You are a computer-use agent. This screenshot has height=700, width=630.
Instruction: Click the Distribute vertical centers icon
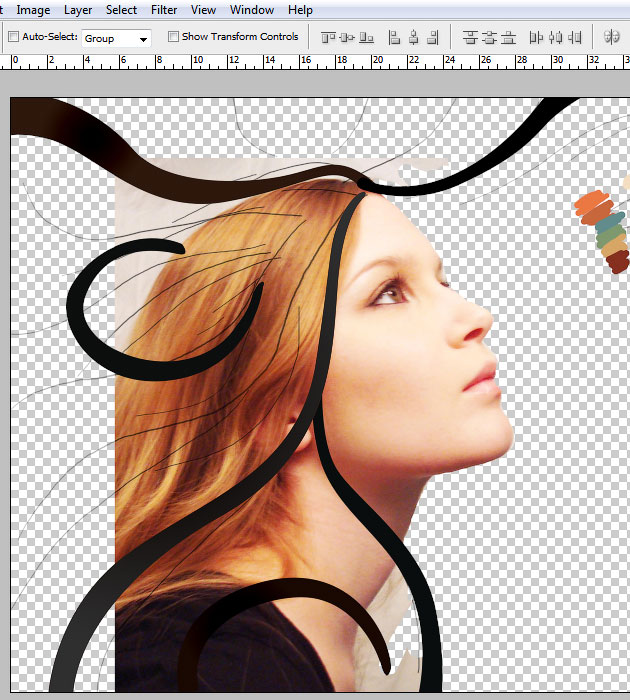point(489,38)
